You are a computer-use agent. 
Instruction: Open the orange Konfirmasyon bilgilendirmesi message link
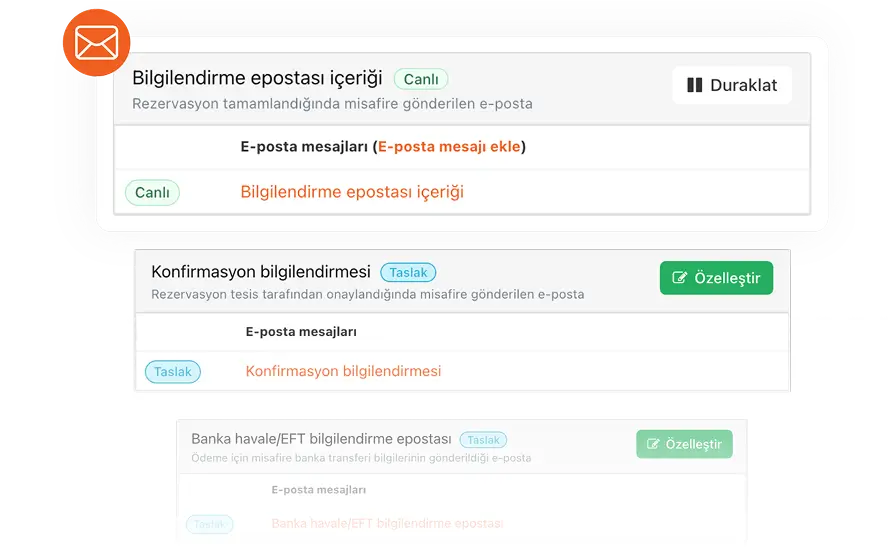pyautogui.click(x=343, y=371)
